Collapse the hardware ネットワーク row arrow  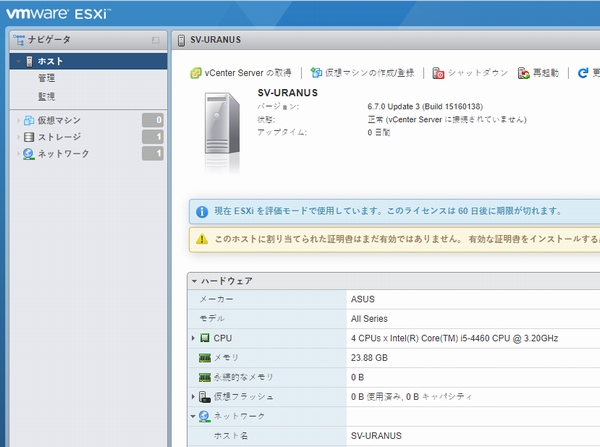193,416
